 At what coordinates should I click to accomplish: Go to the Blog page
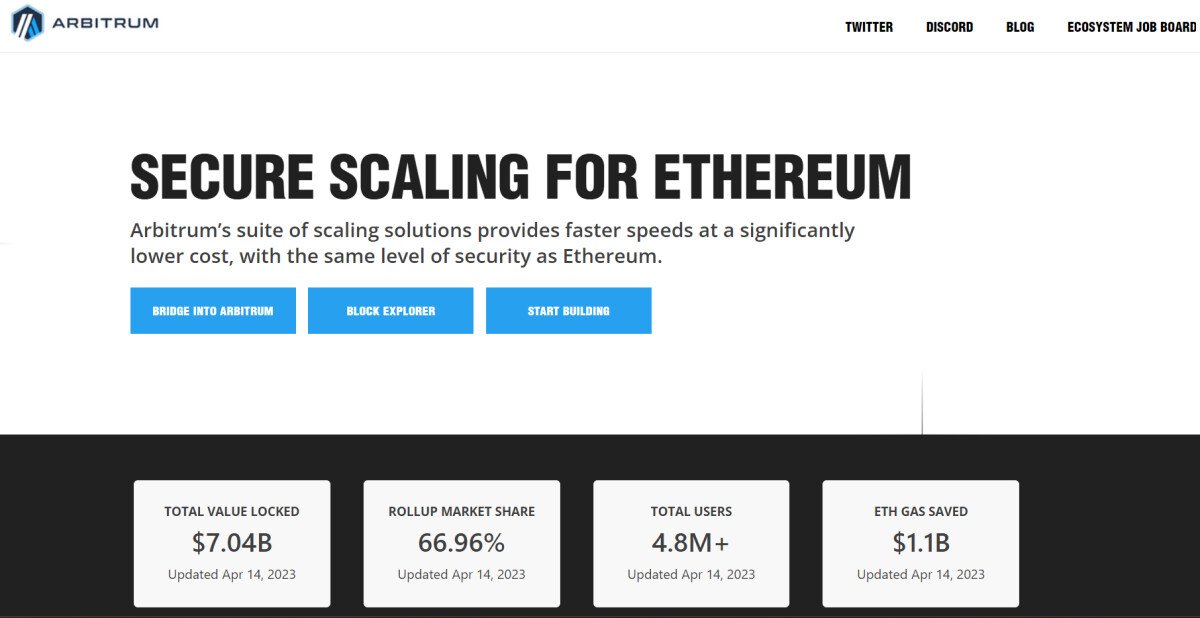pos(1020,27)
